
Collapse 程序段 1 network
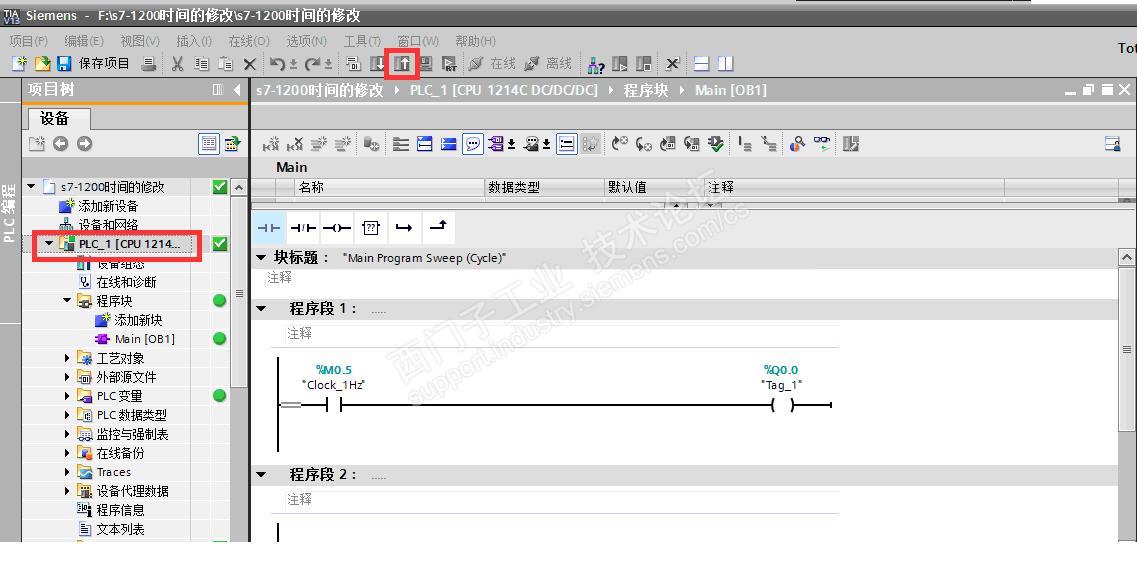click(262, 308)
